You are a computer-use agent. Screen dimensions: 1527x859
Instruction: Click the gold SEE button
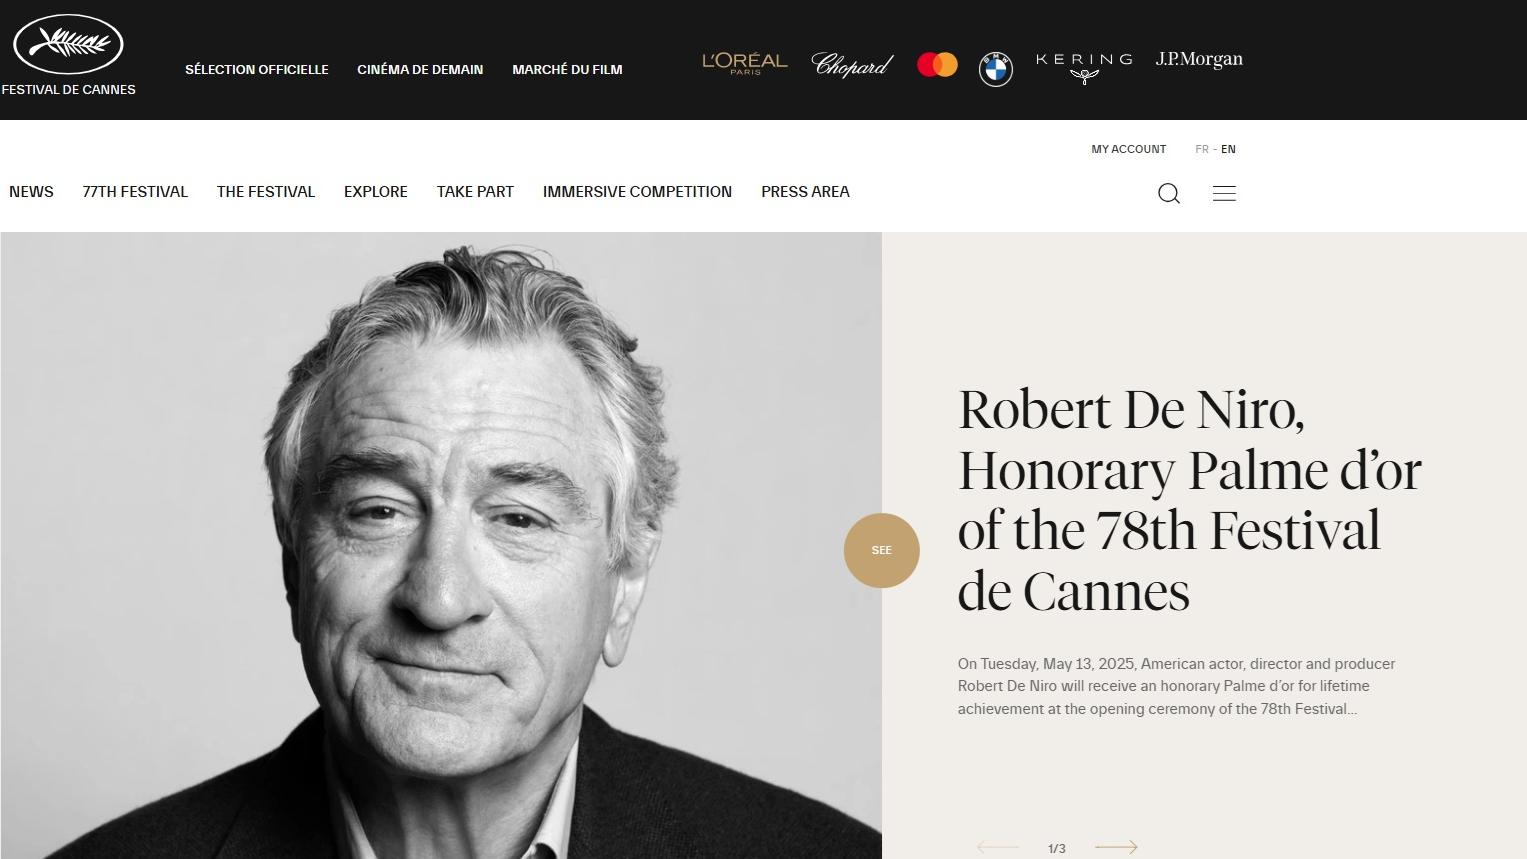pyautogui.click(x=881, y=550)
